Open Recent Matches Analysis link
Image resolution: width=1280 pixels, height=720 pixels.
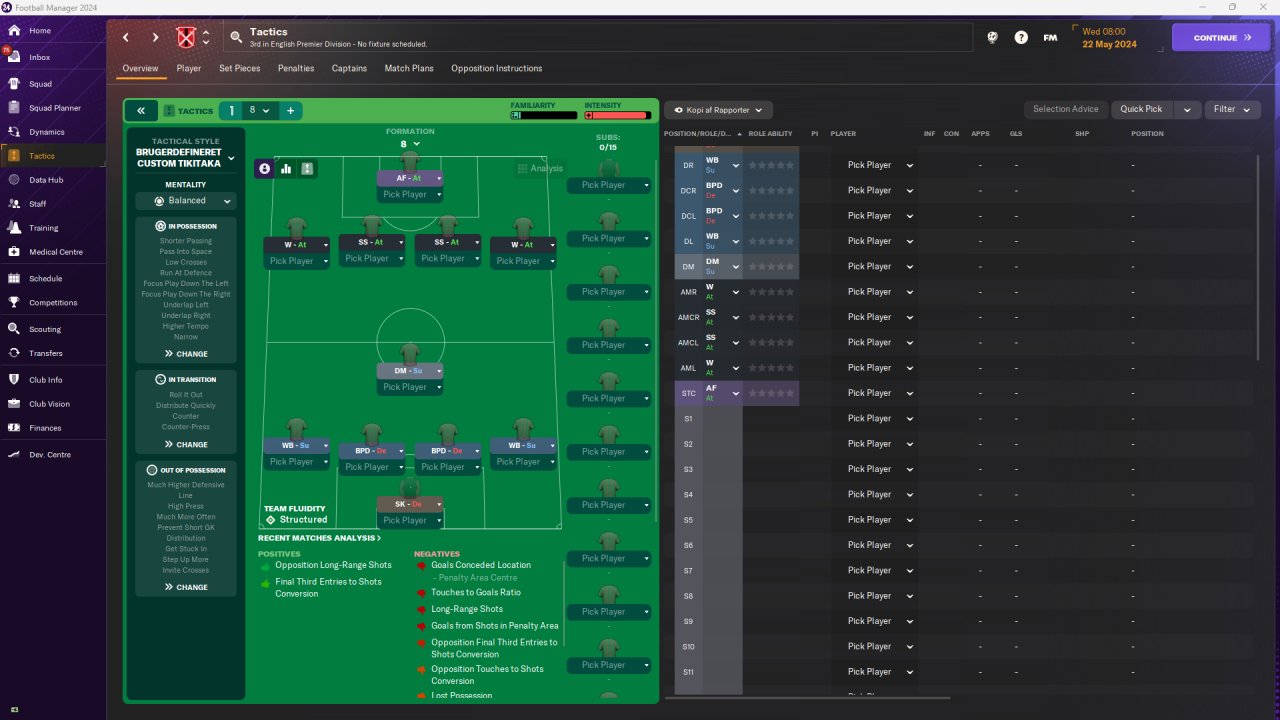click(x=320, y=538)
